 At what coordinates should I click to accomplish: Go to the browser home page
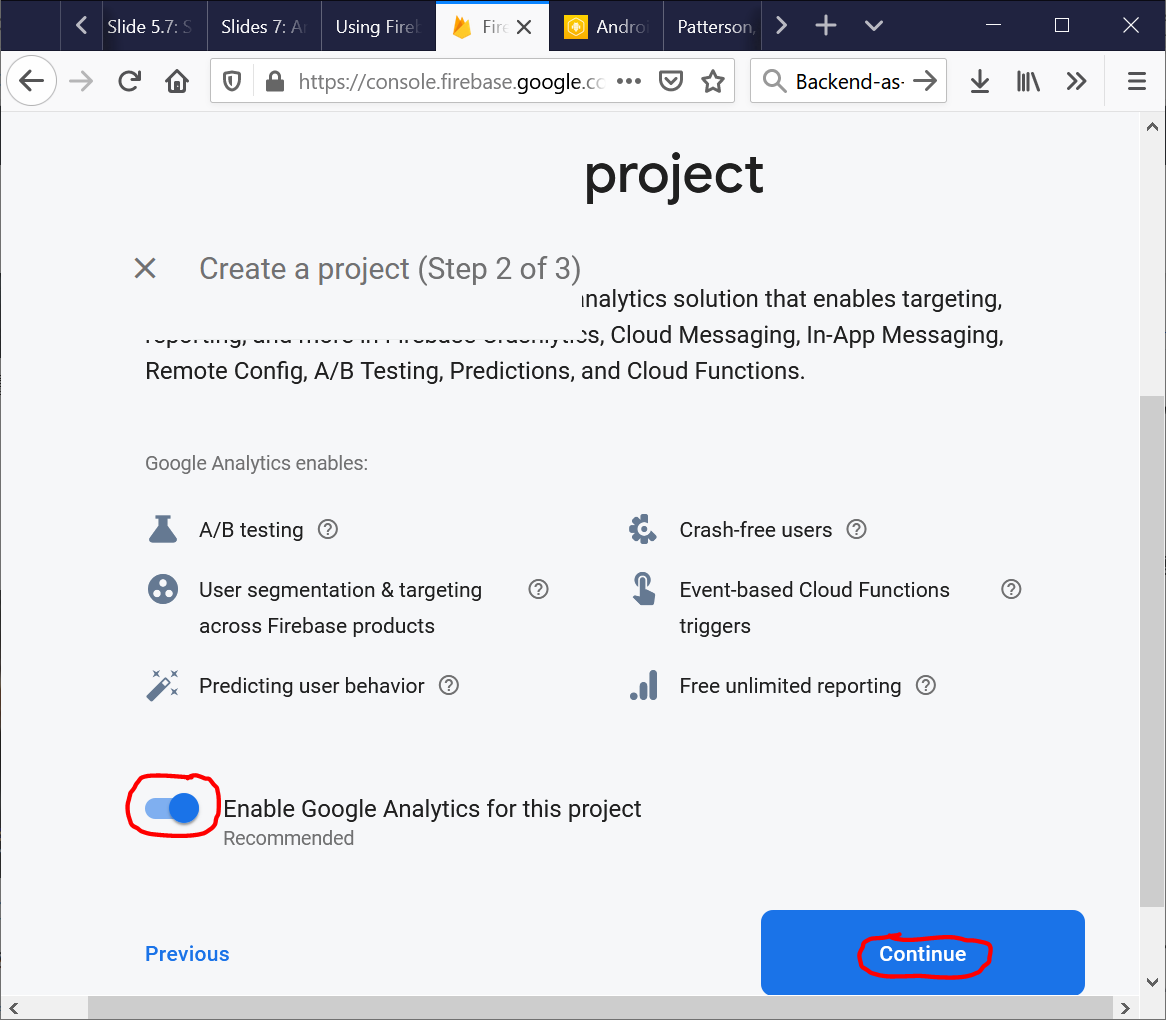(x=177, y=81)
